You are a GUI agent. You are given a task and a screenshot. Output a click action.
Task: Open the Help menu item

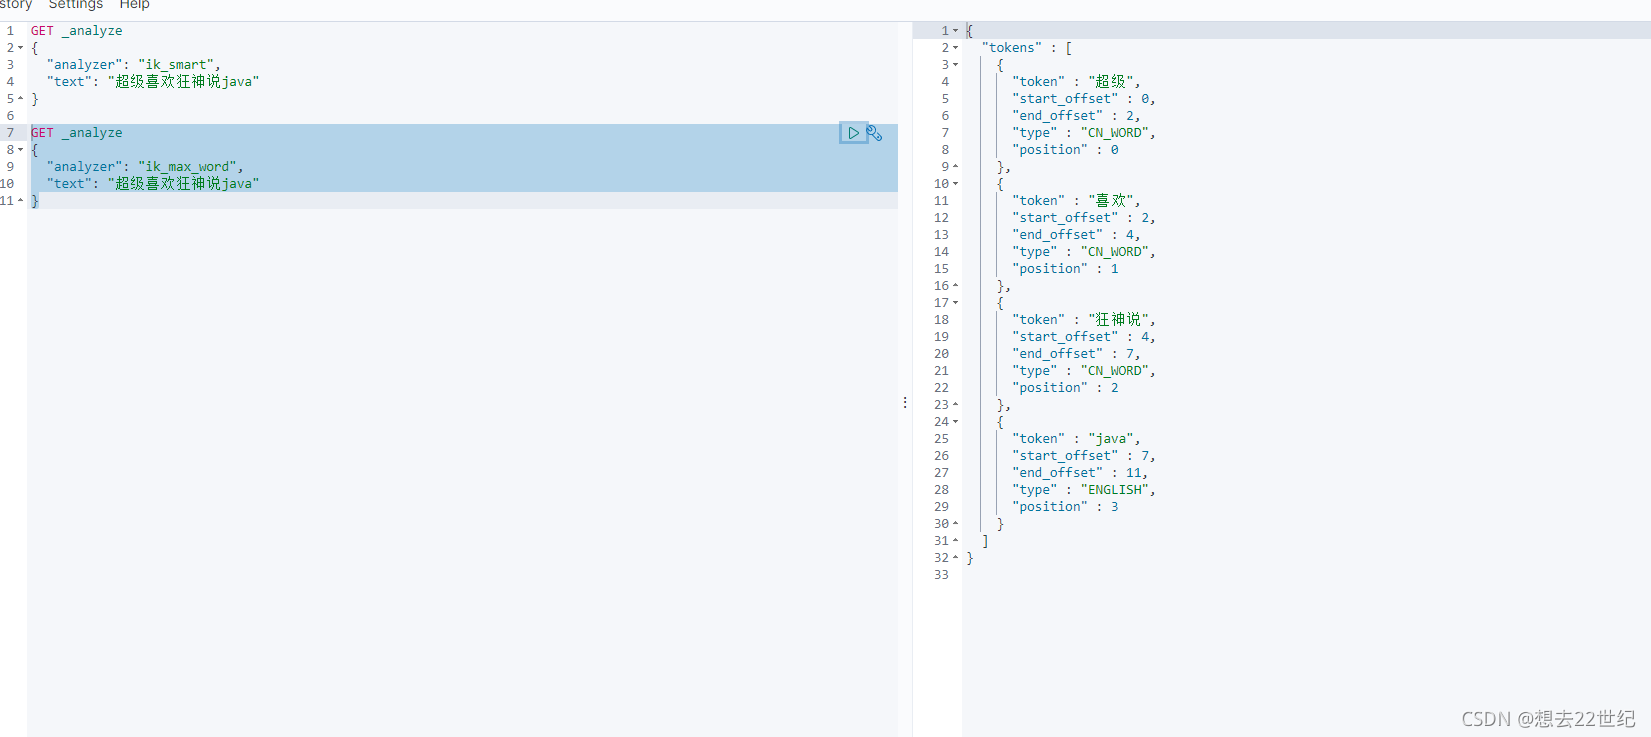tap(135, 5)
